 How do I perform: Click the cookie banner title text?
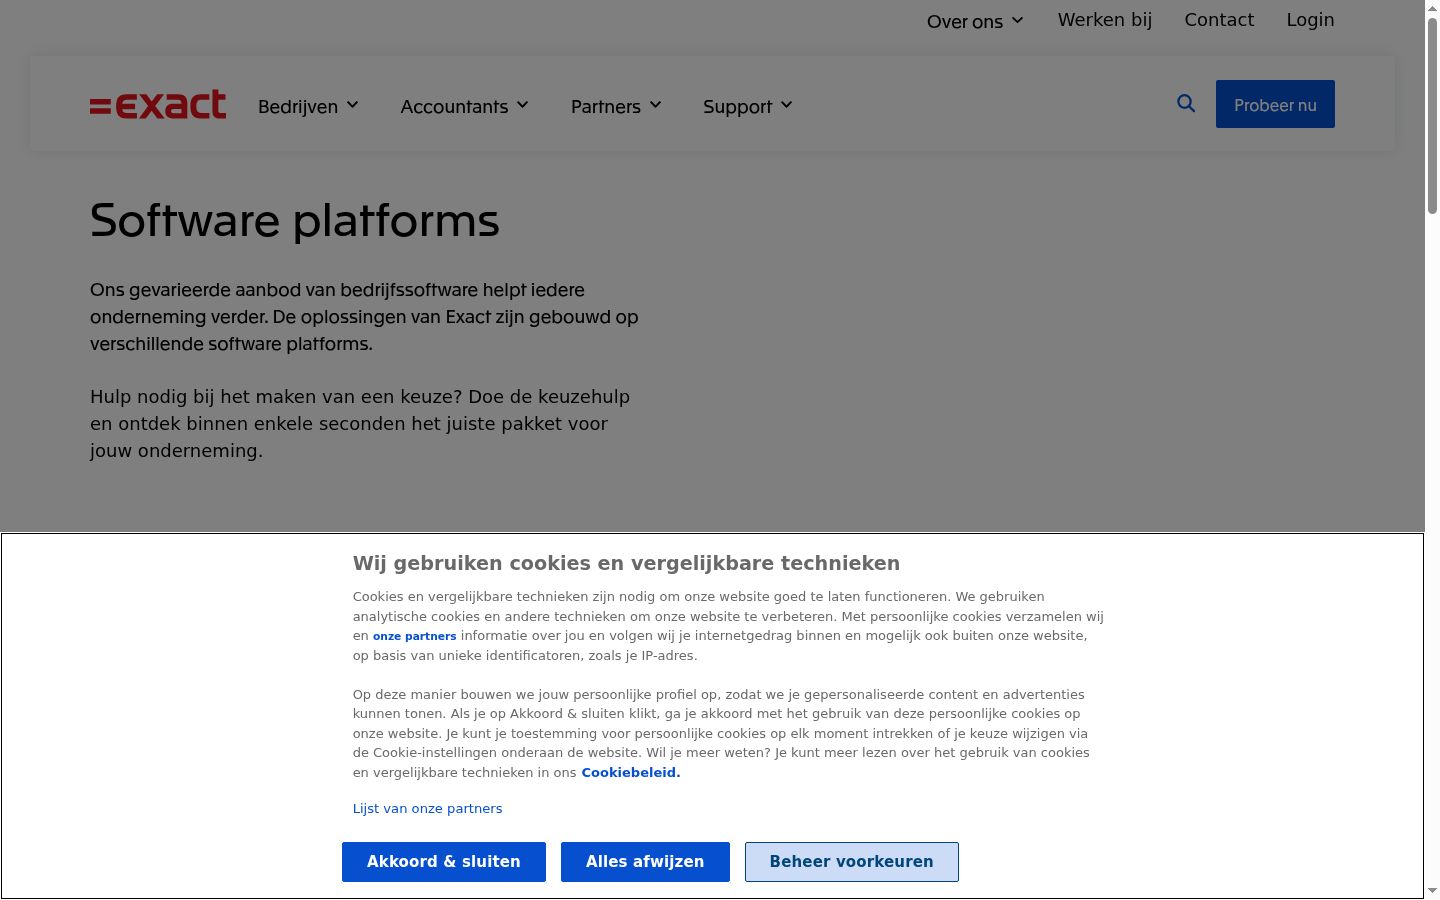pyautogui.click(x=627, y=563)
